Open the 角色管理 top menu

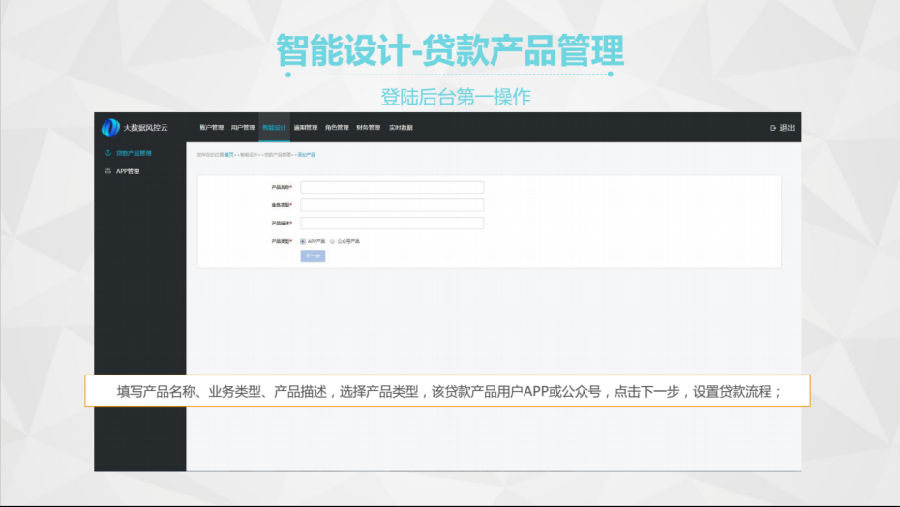tap(337, 128)
